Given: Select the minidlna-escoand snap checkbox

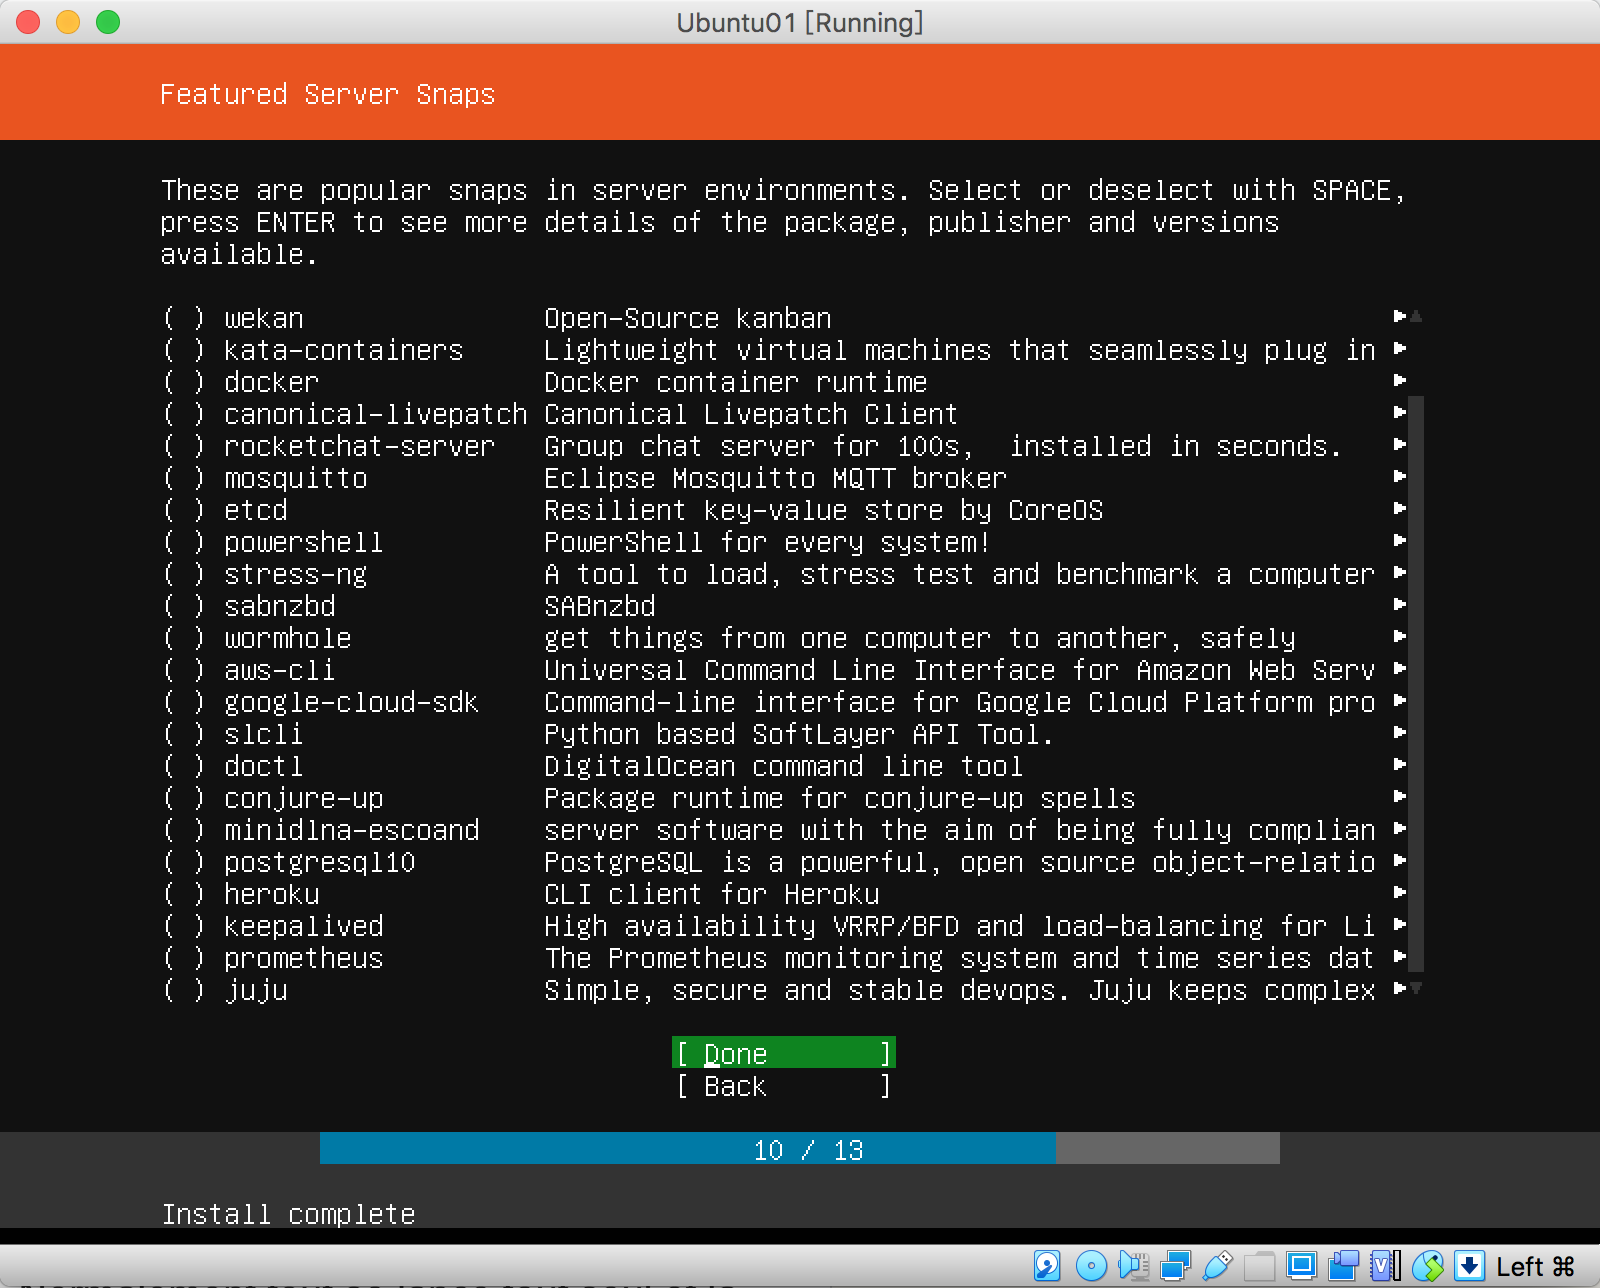Looking at the screenshot, I should [x=184, y=830].
